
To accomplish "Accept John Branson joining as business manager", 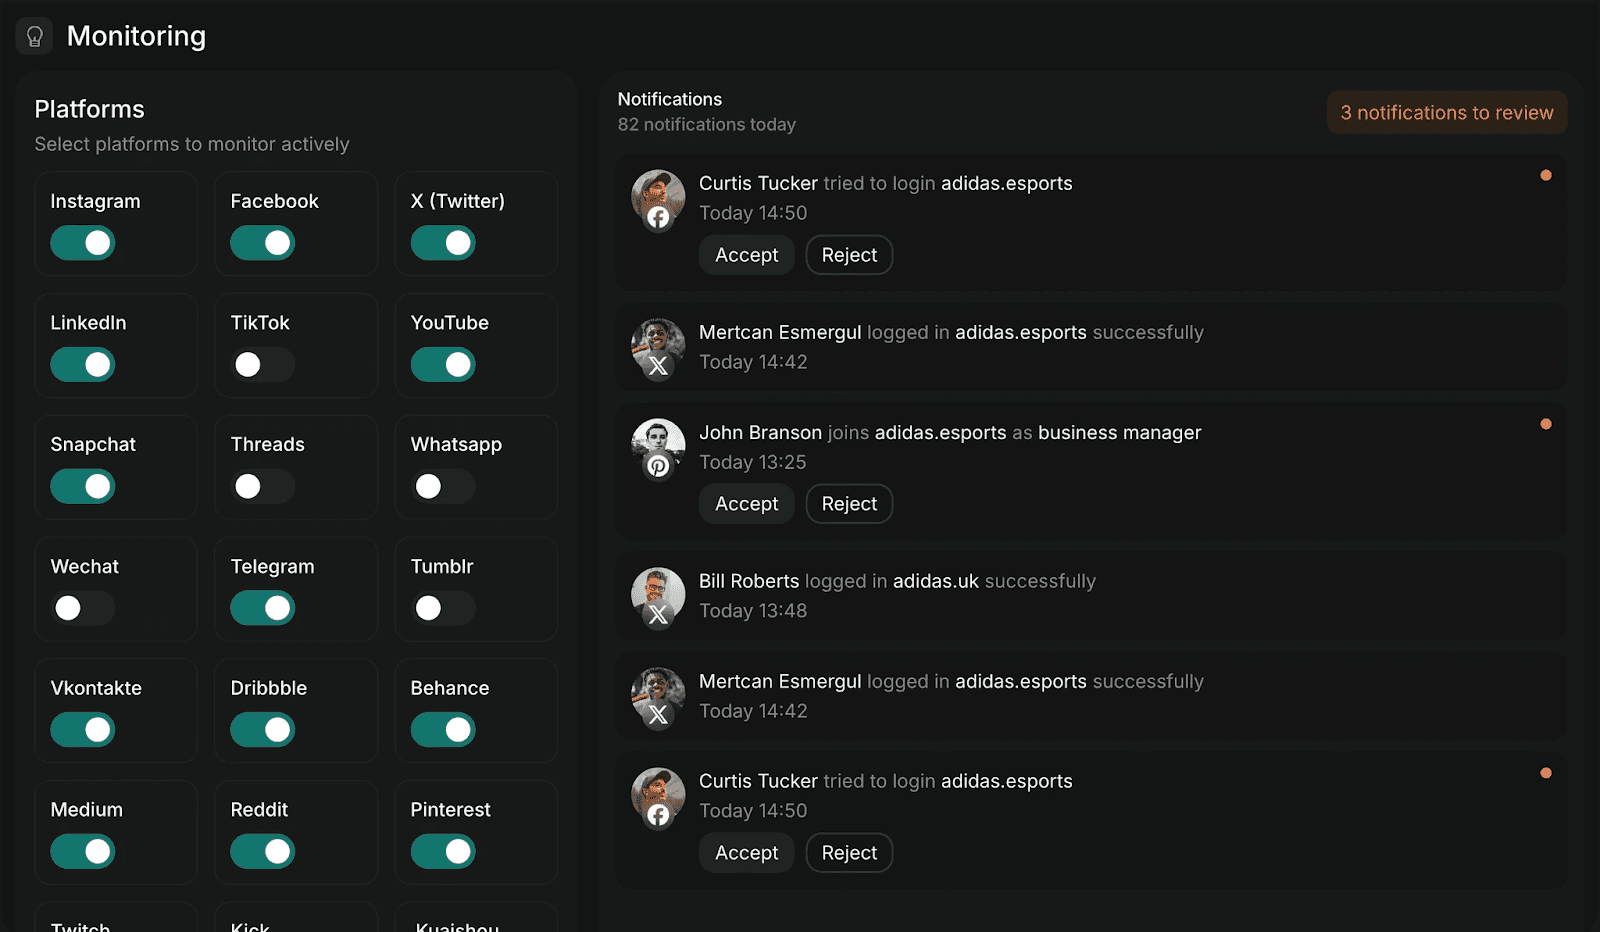I will 747,504.
